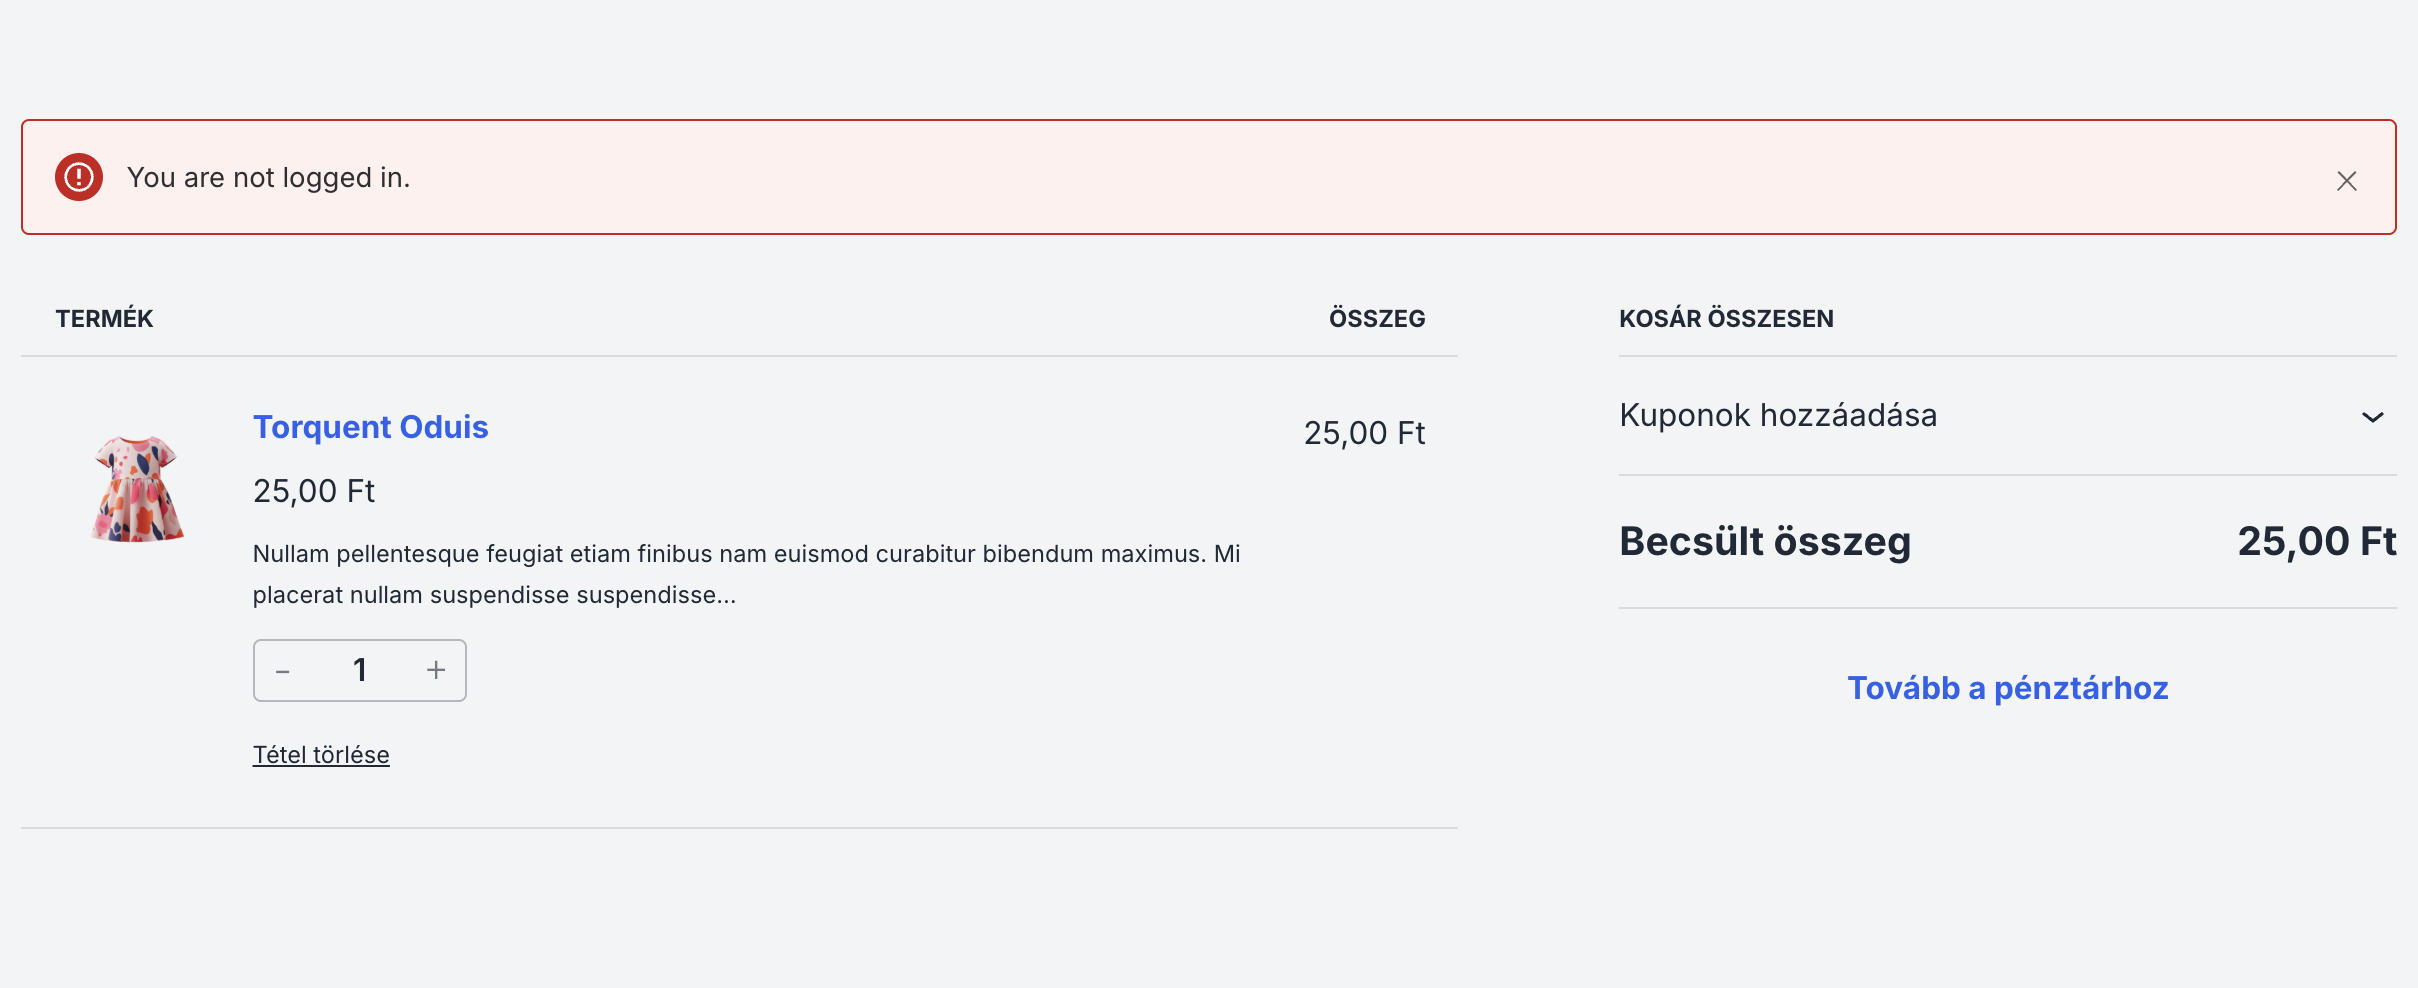Screen dimensions: 2418x988
Task: Click the Kuponok hozzáadása label
Action: point(1778,416)
